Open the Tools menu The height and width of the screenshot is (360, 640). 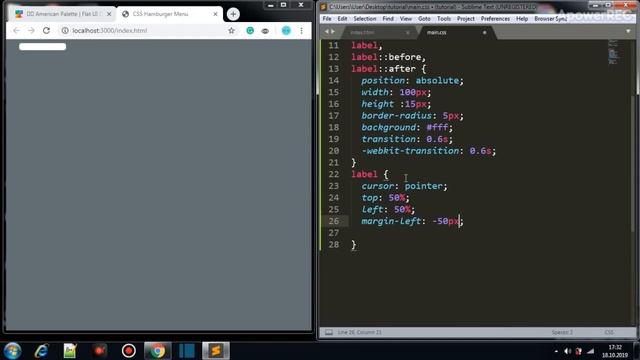[444, 19]
